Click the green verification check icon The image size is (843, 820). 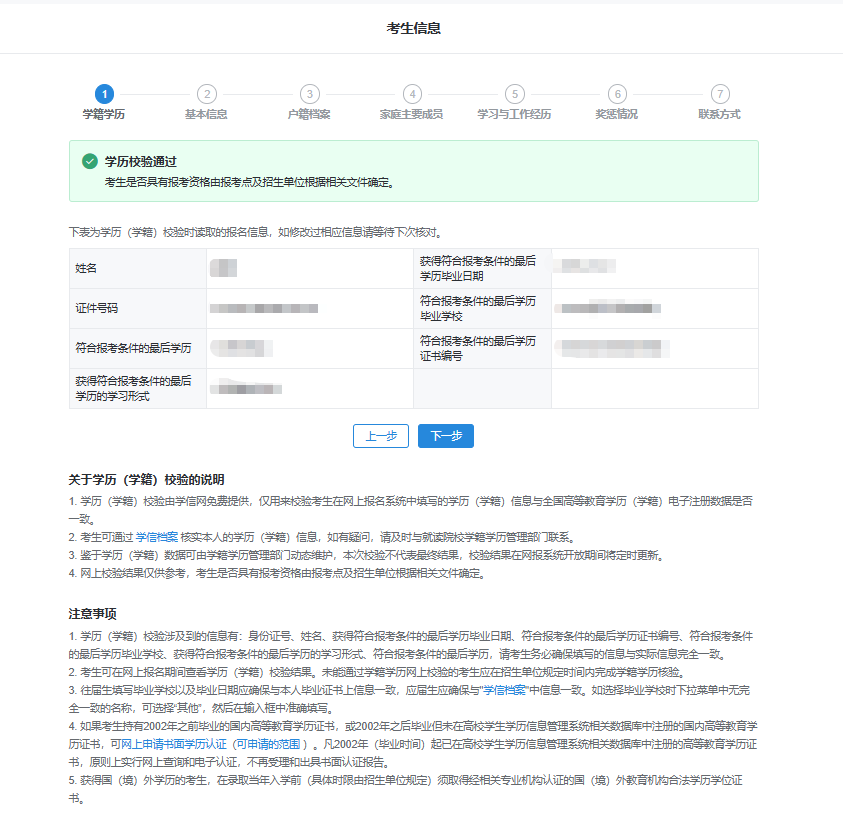pos(90,161)
